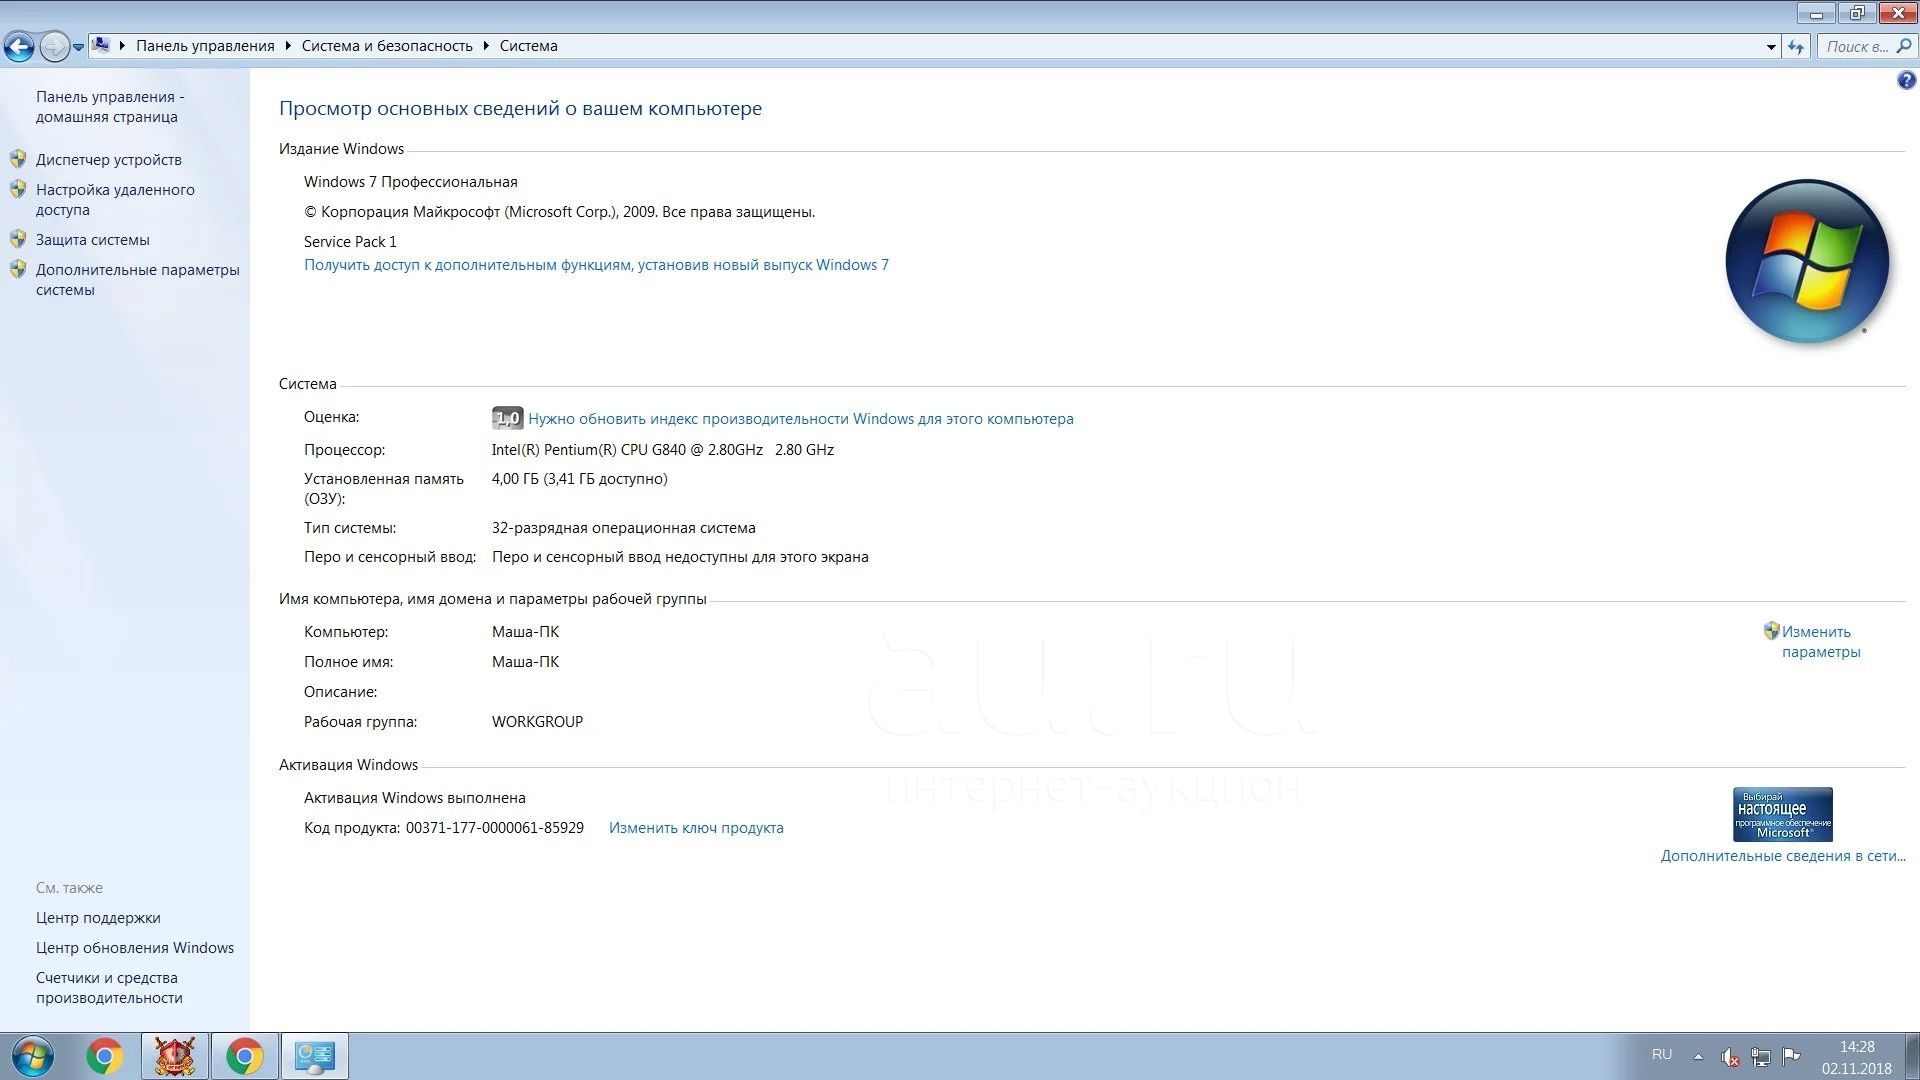
Task: Click the muted volume tray icon
Action: (1730, 1056)
